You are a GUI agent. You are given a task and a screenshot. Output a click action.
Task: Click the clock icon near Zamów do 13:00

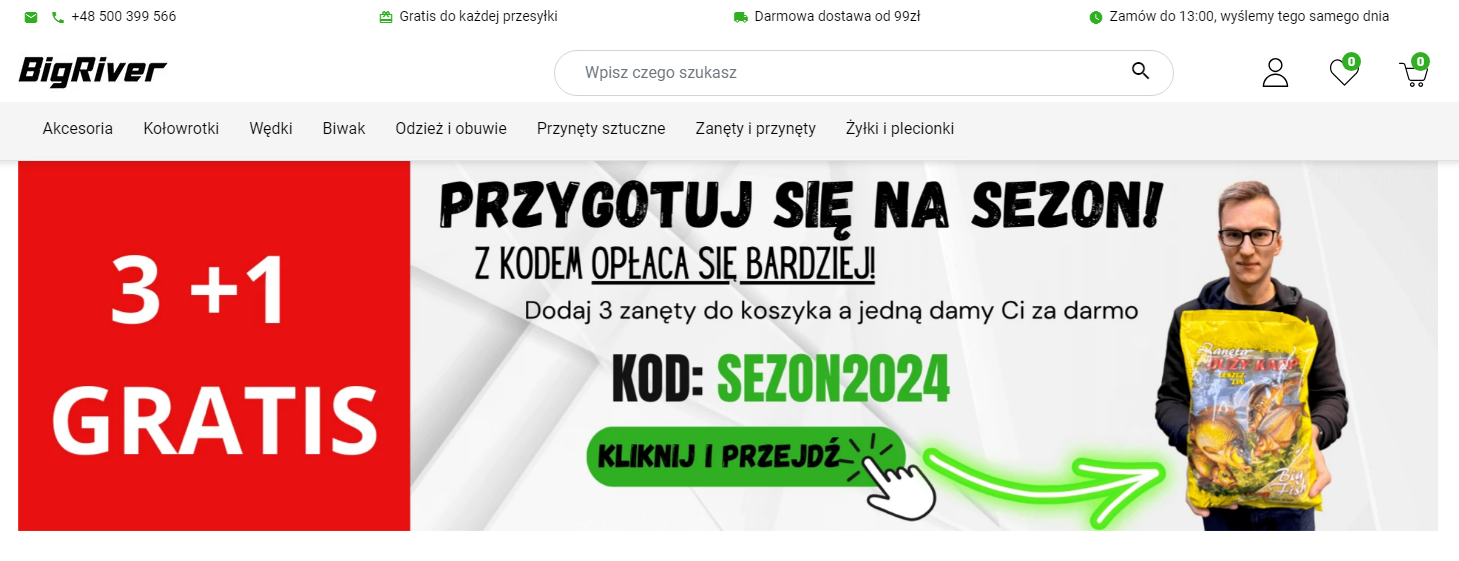coord(1096,17)
